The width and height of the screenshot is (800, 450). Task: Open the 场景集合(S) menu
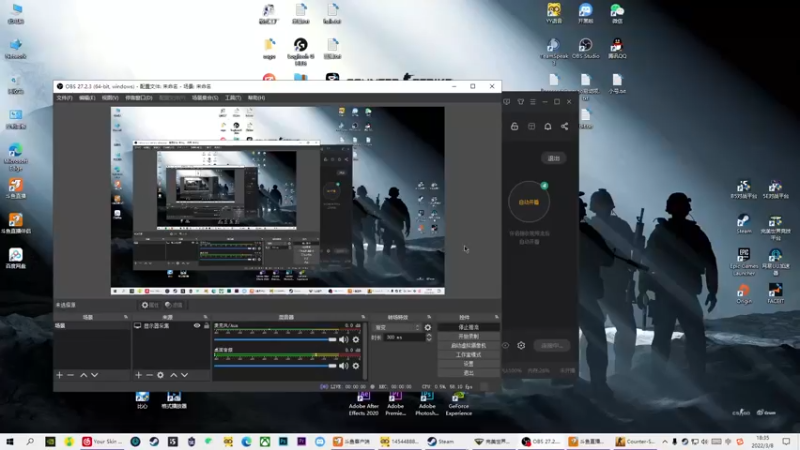click(205, 97)
